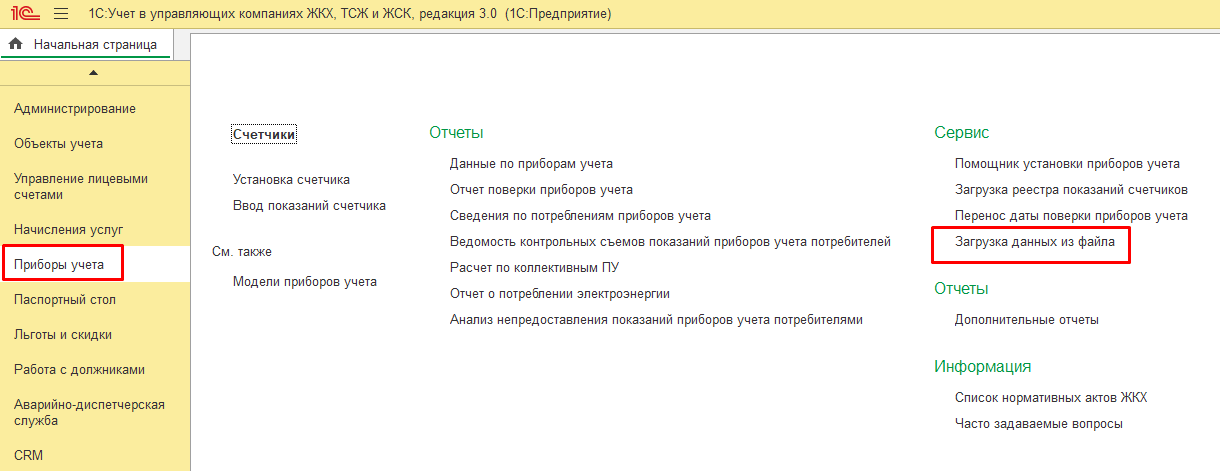1220x471 pixels.
Task: Open Расчет по коллективным ПУ
Action: point(535,268)
